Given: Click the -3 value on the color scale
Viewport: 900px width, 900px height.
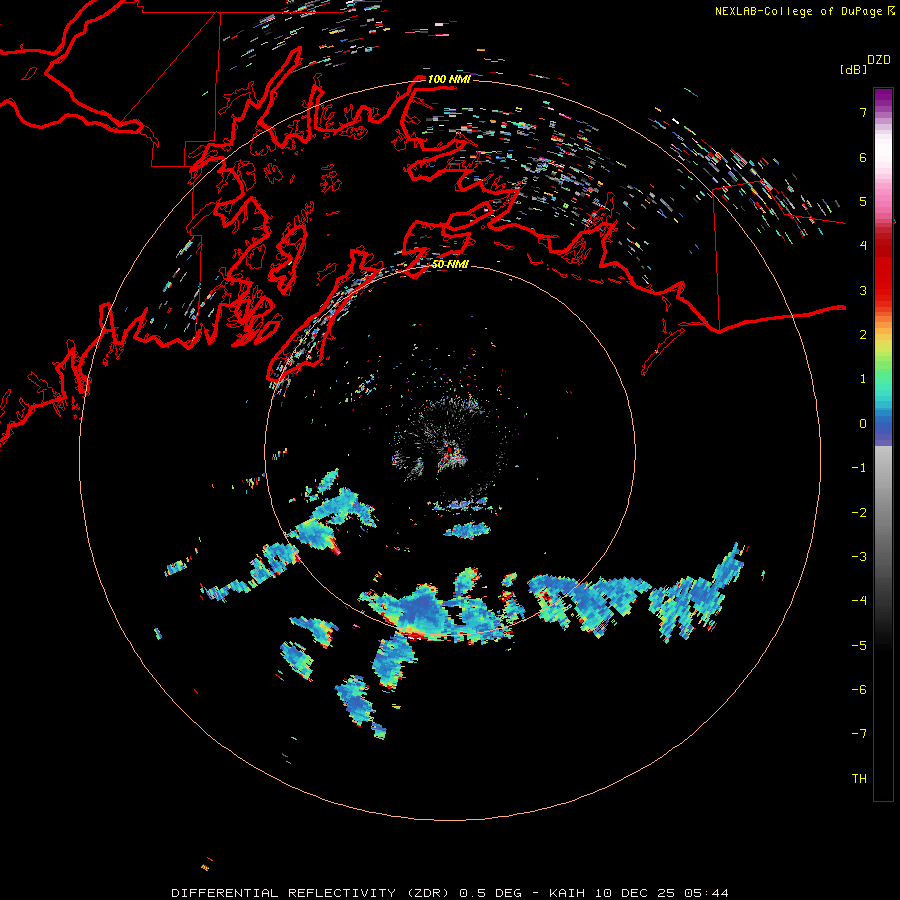Looking at the screenshot, I should 859,556.
